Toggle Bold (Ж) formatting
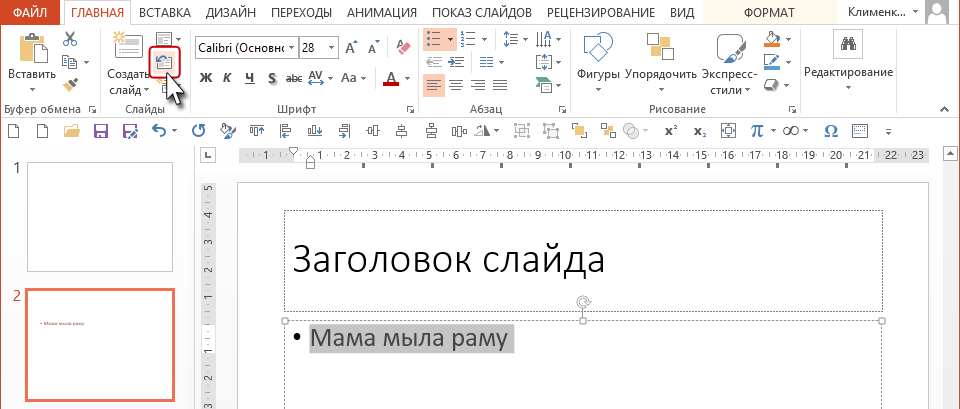The width and height of the screenshot is (960, 409). 206,78
